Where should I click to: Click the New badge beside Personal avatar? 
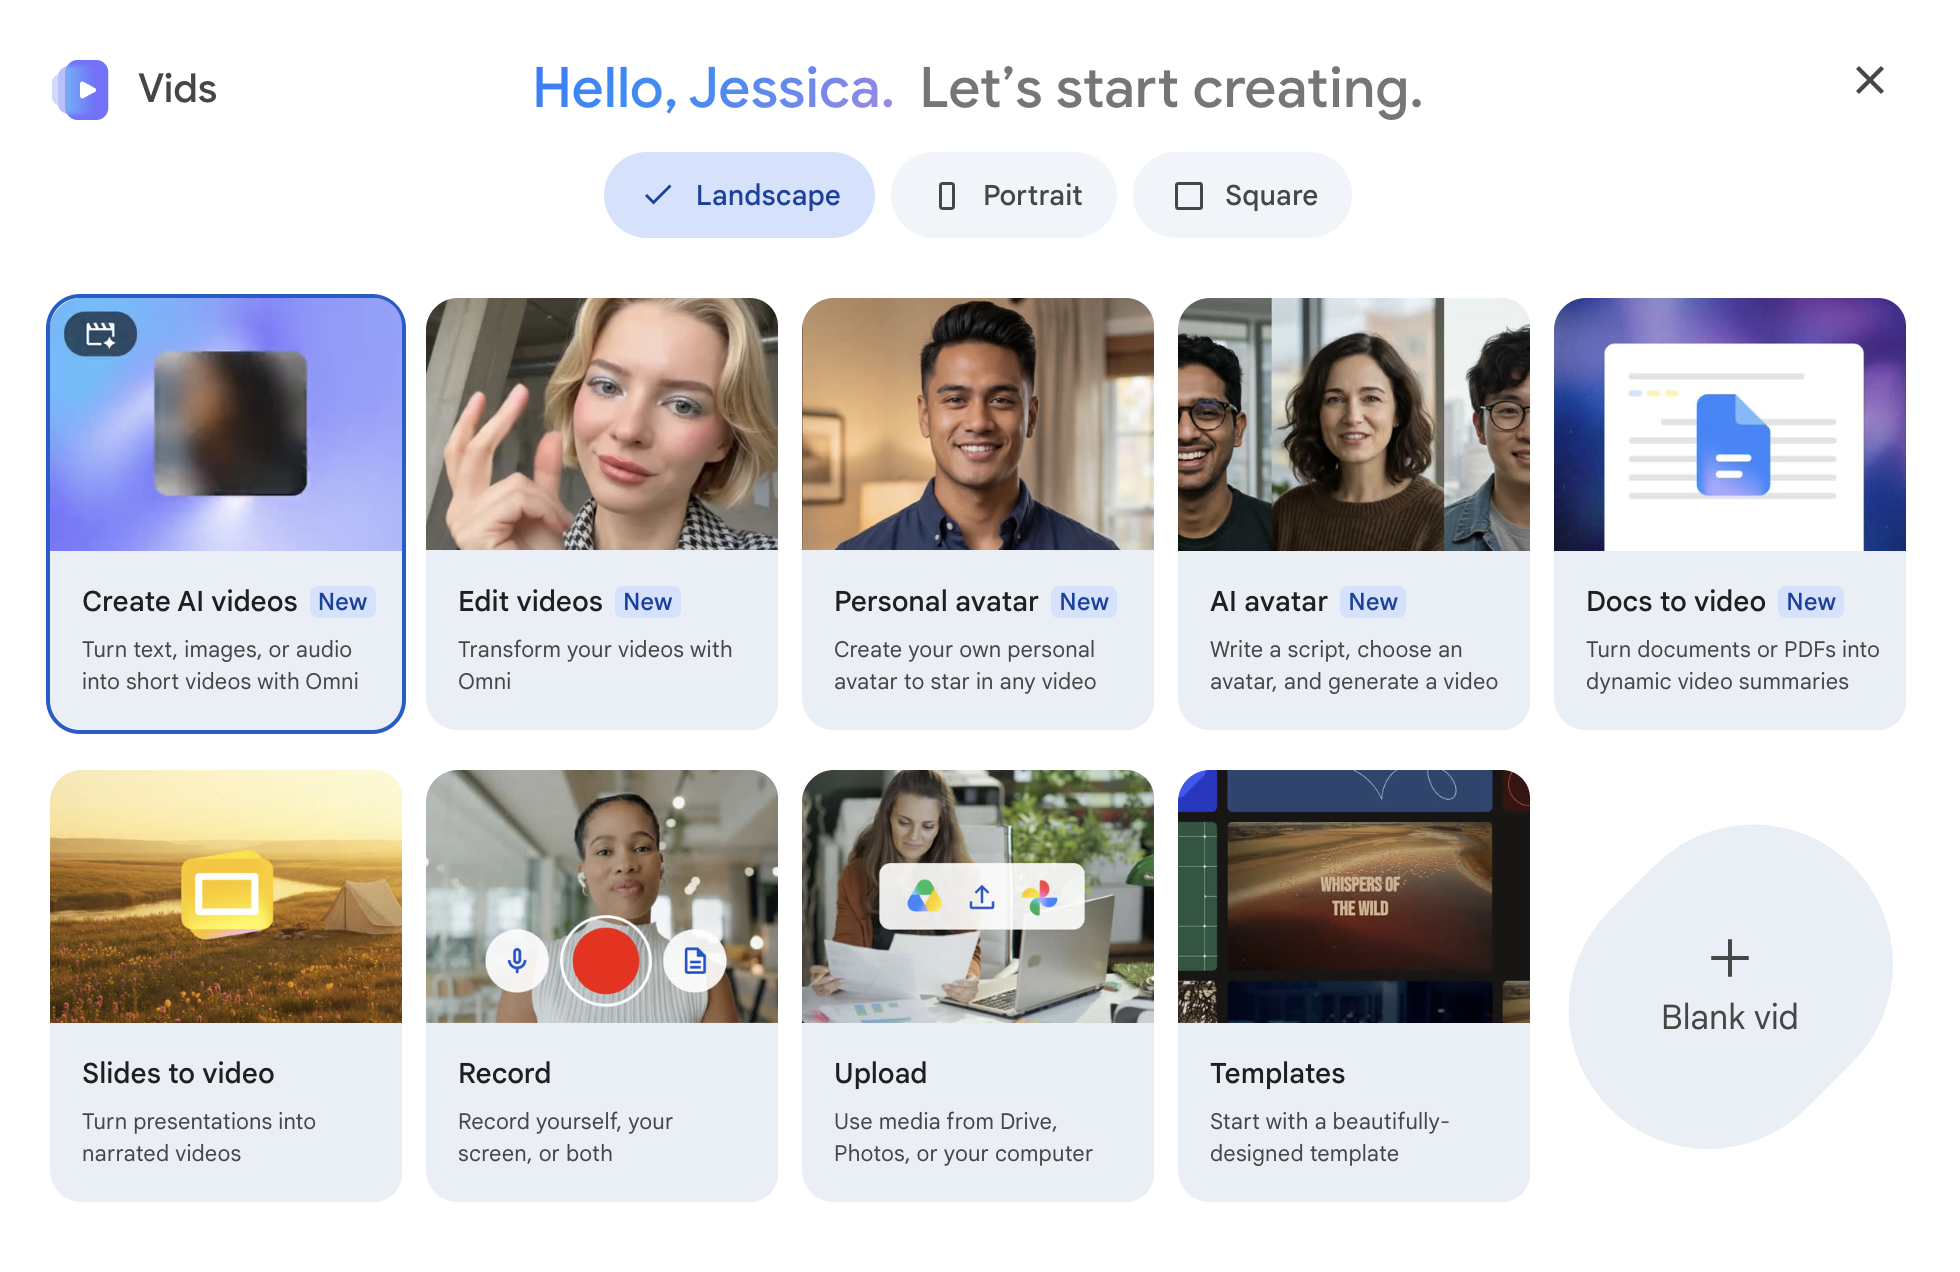pos(1084,602)
